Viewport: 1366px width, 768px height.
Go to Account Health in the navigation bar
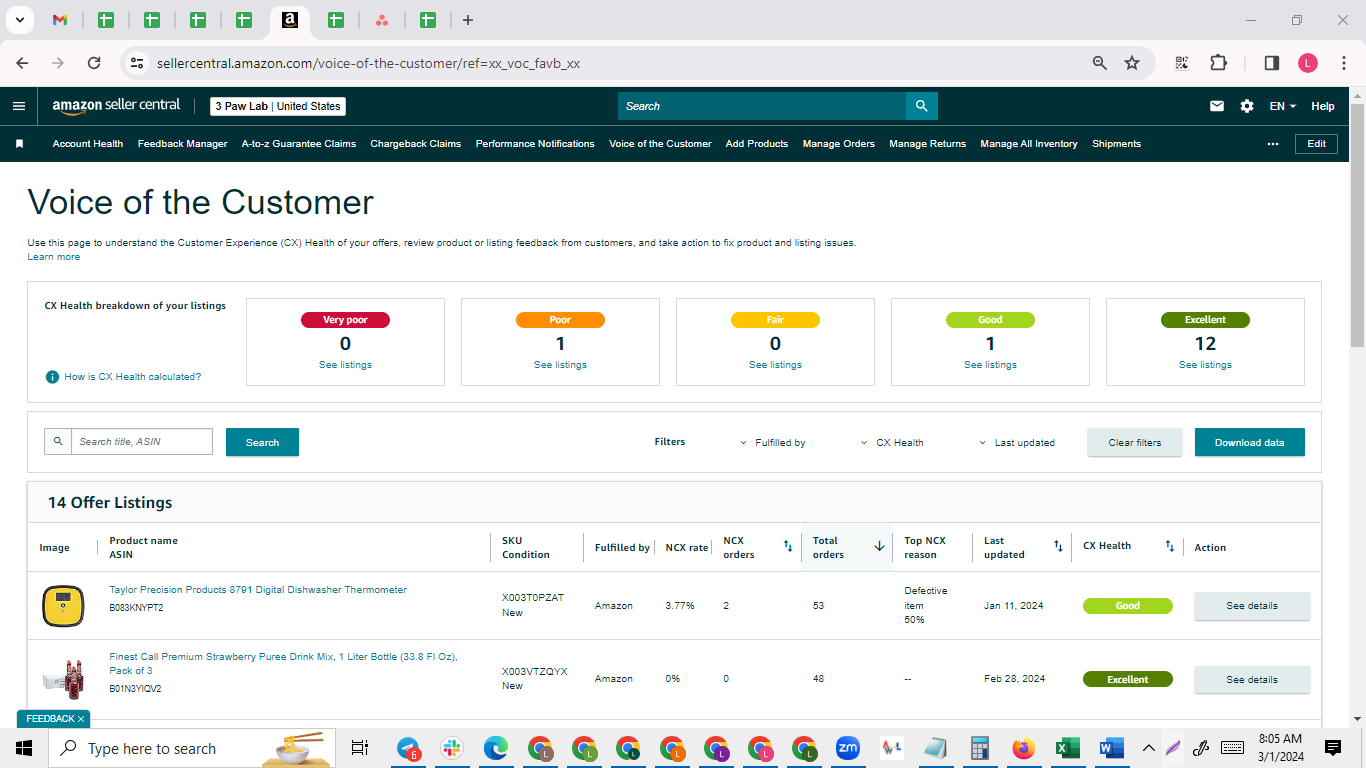[88, 144]
